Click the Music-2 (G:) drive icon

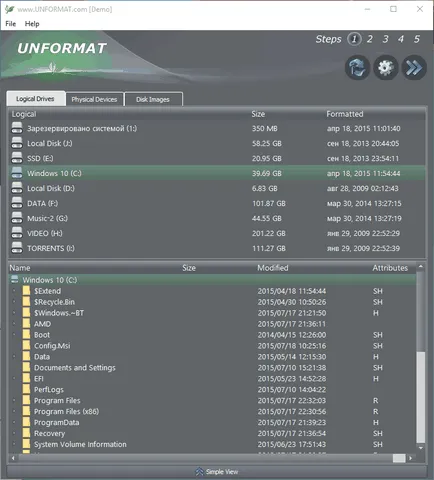point(17,218)
